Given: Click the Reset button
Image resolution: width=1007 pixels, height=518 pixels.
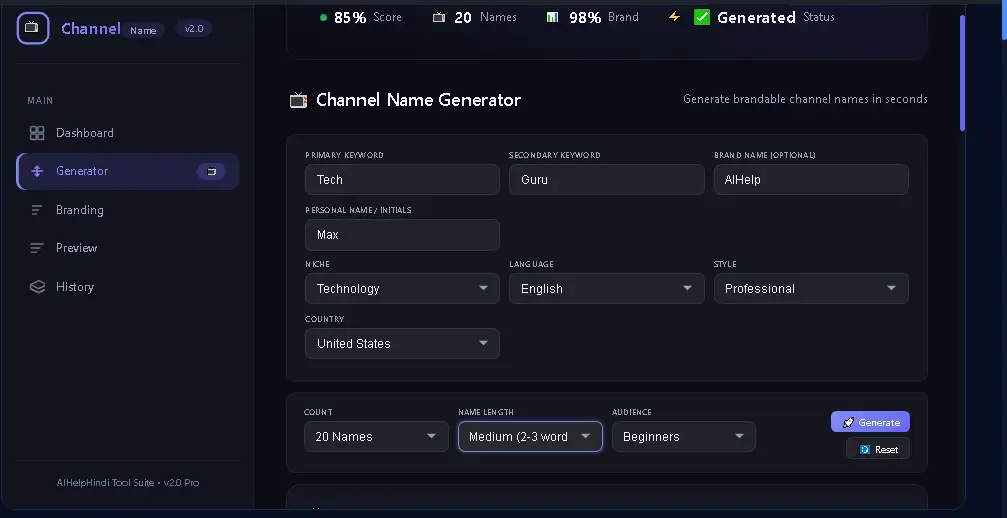Looking at the screenshot, I should 878,449.
